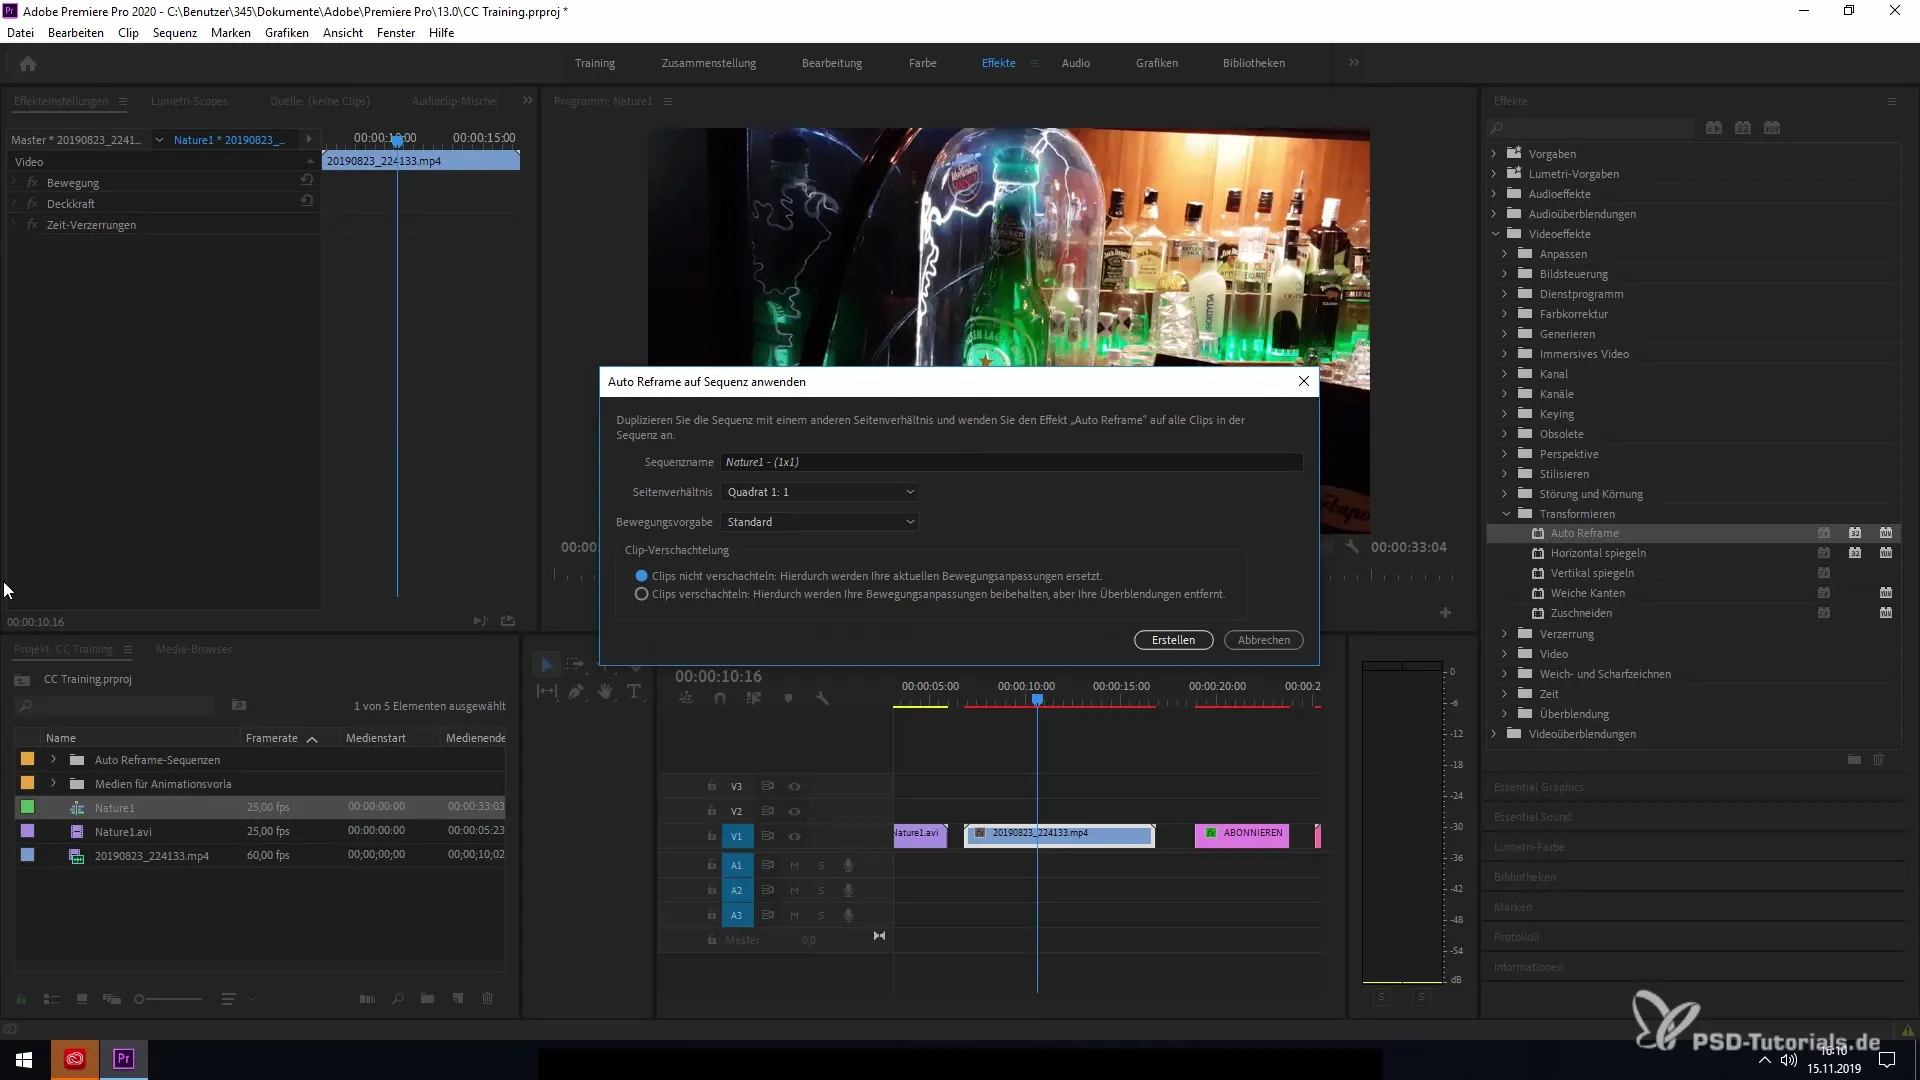Click the trash icon in project panel
This screenshot has height=1080, width=1920.
[x=488, y=999]
